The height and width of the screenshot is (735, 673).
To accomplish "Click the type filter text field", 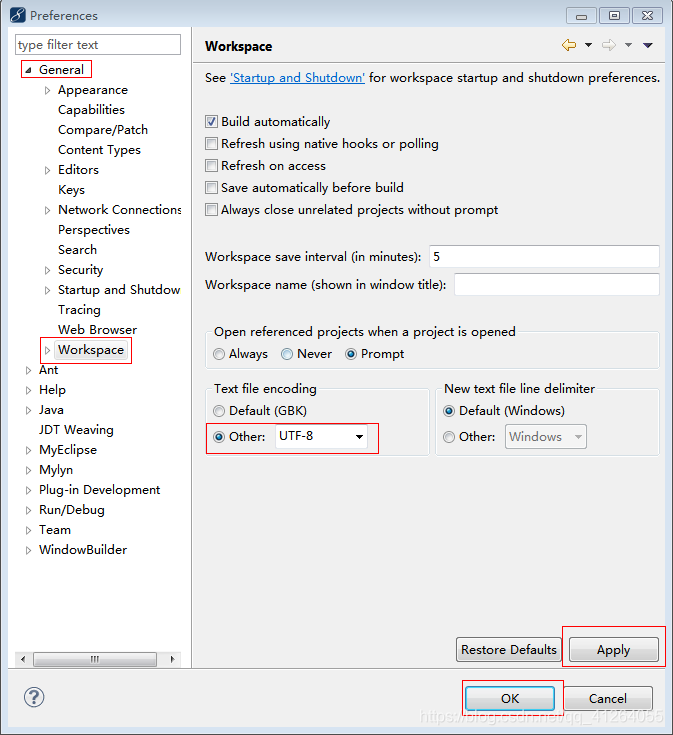I will coord(97,45).
